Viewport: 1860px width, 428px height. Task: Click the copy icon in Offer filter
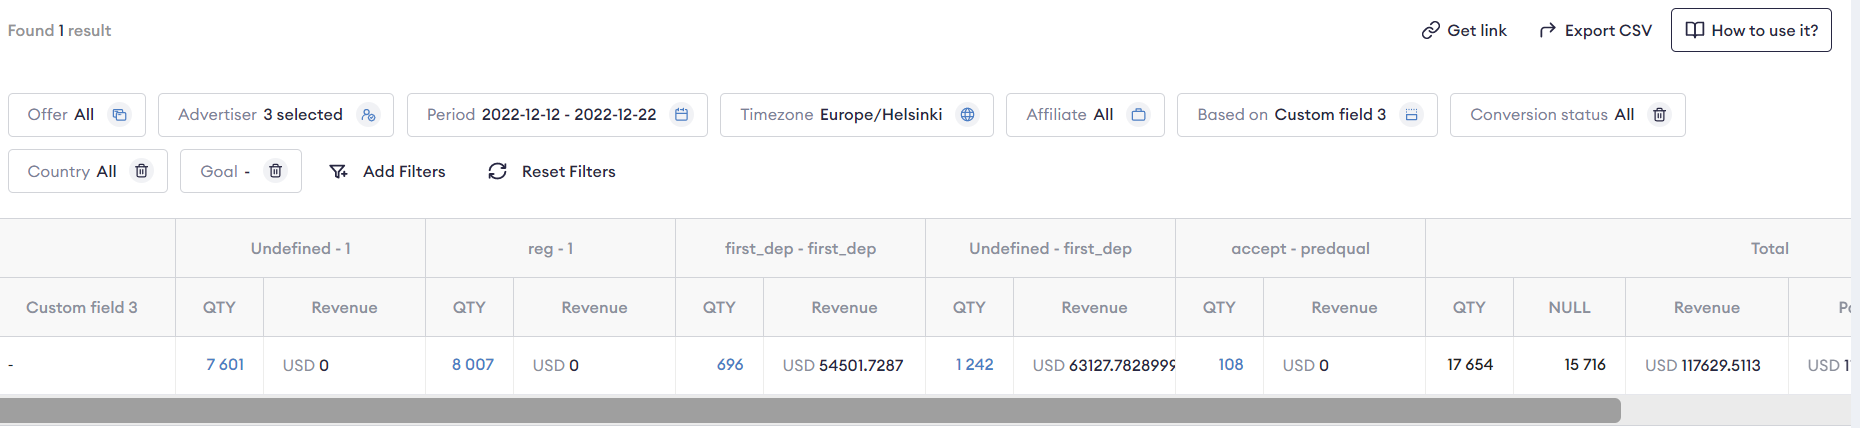tap(119, 115)
